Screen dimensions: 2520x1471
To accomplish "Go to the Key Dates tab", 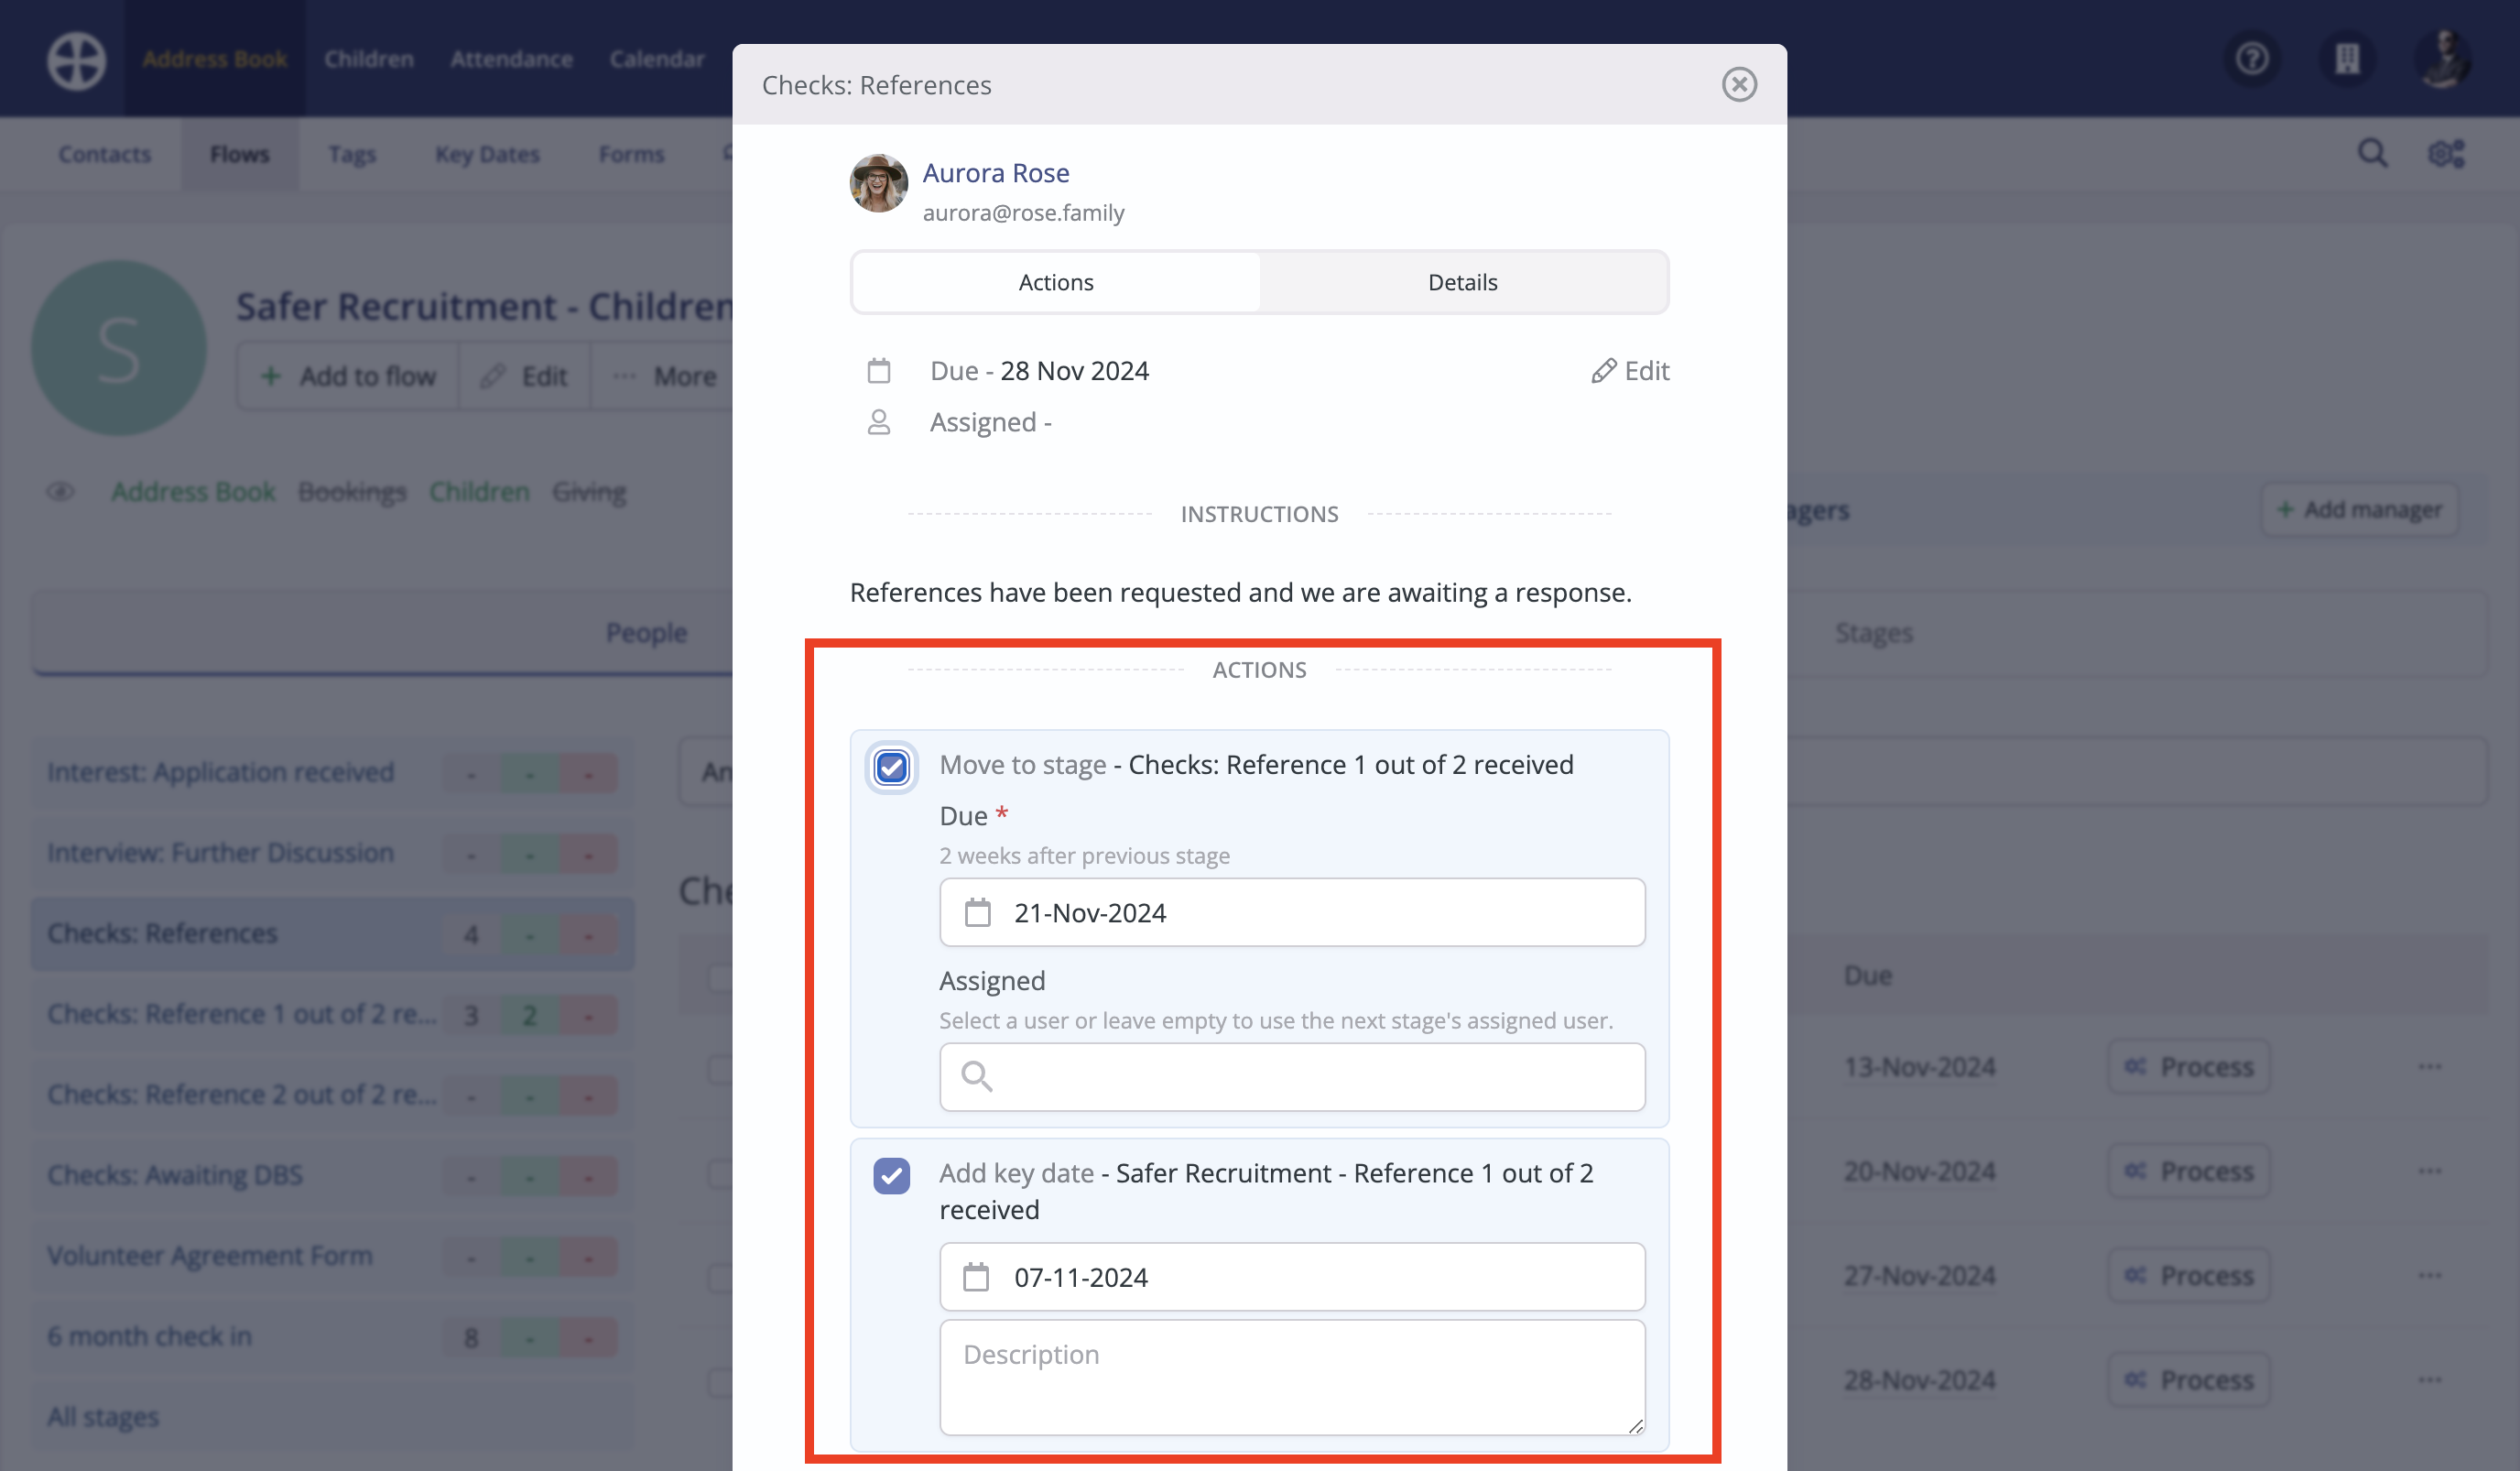I will coord(487,154).
